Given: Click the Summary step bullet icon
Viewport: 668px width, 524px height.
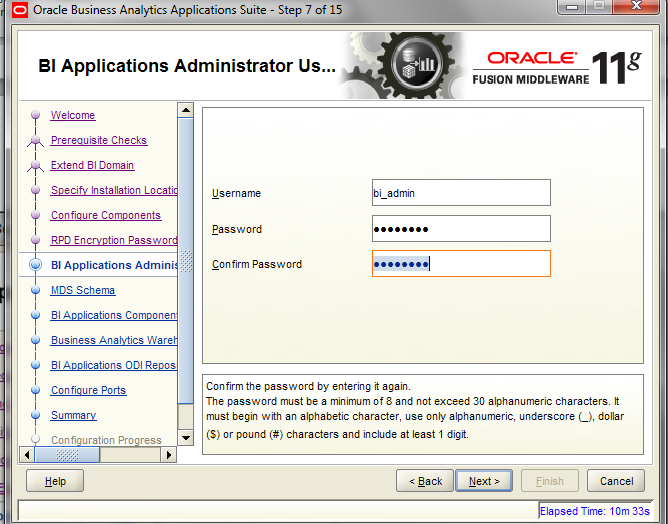Looking at the screenshot, I should tap(36, 415).
